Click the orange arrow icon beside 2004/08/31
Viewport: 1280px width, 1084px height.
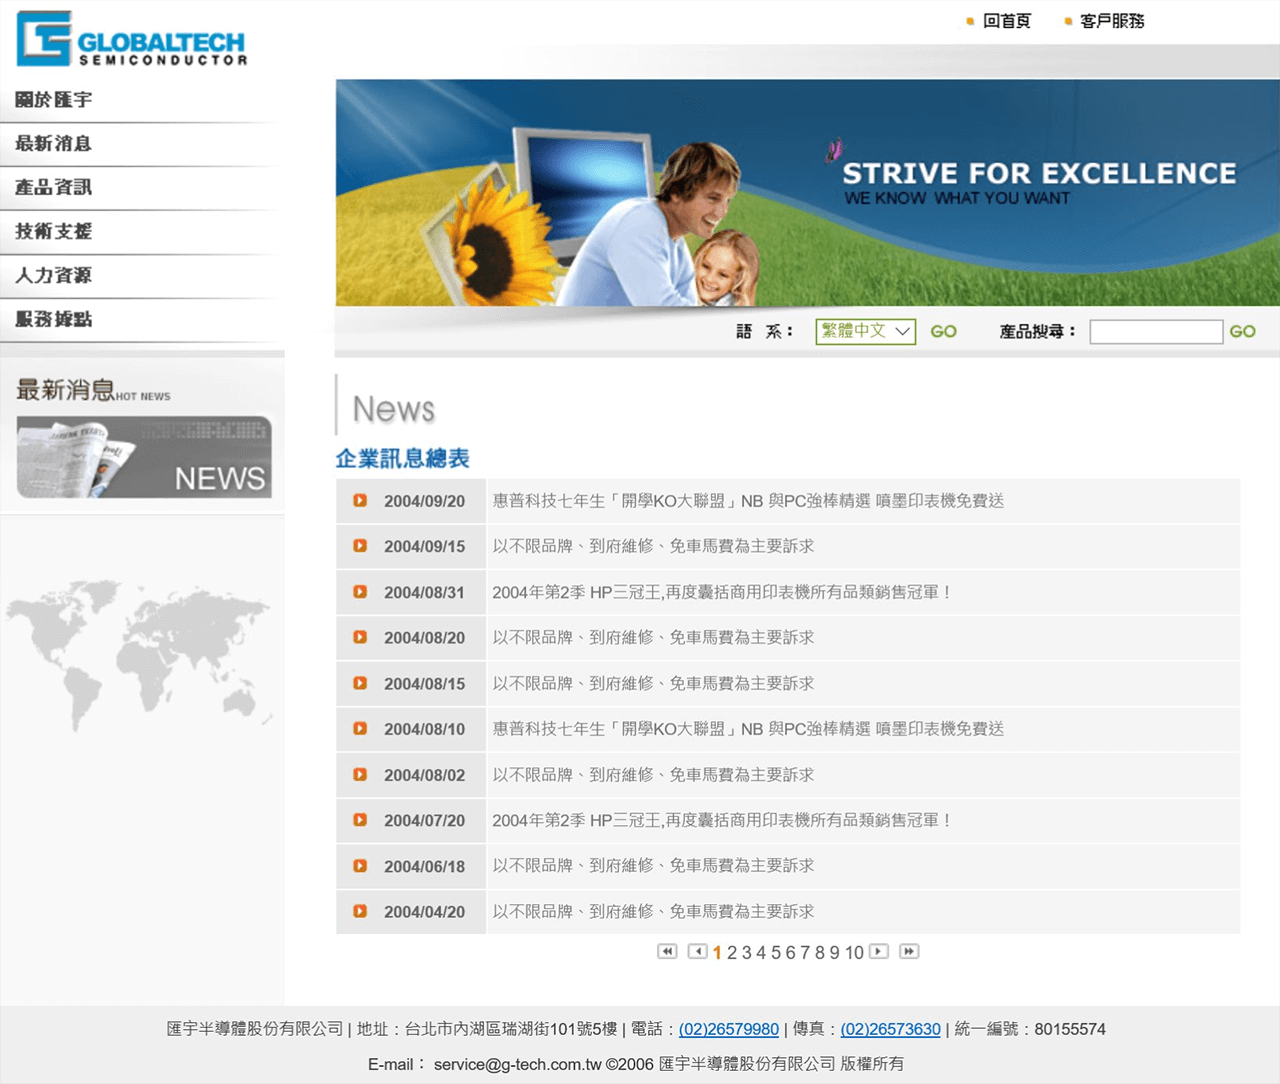360,592
